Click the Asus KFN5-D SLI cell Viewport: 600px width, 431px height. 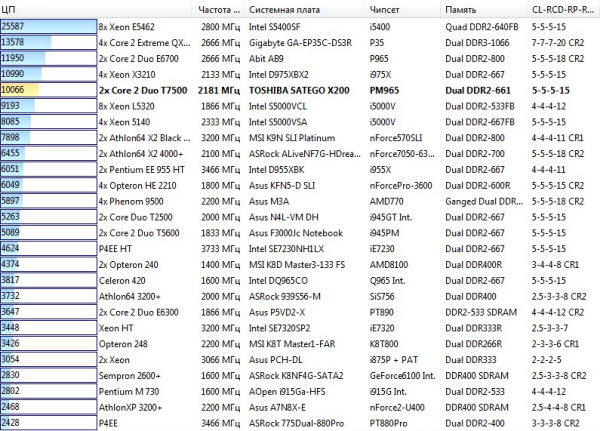click(282, 186)
